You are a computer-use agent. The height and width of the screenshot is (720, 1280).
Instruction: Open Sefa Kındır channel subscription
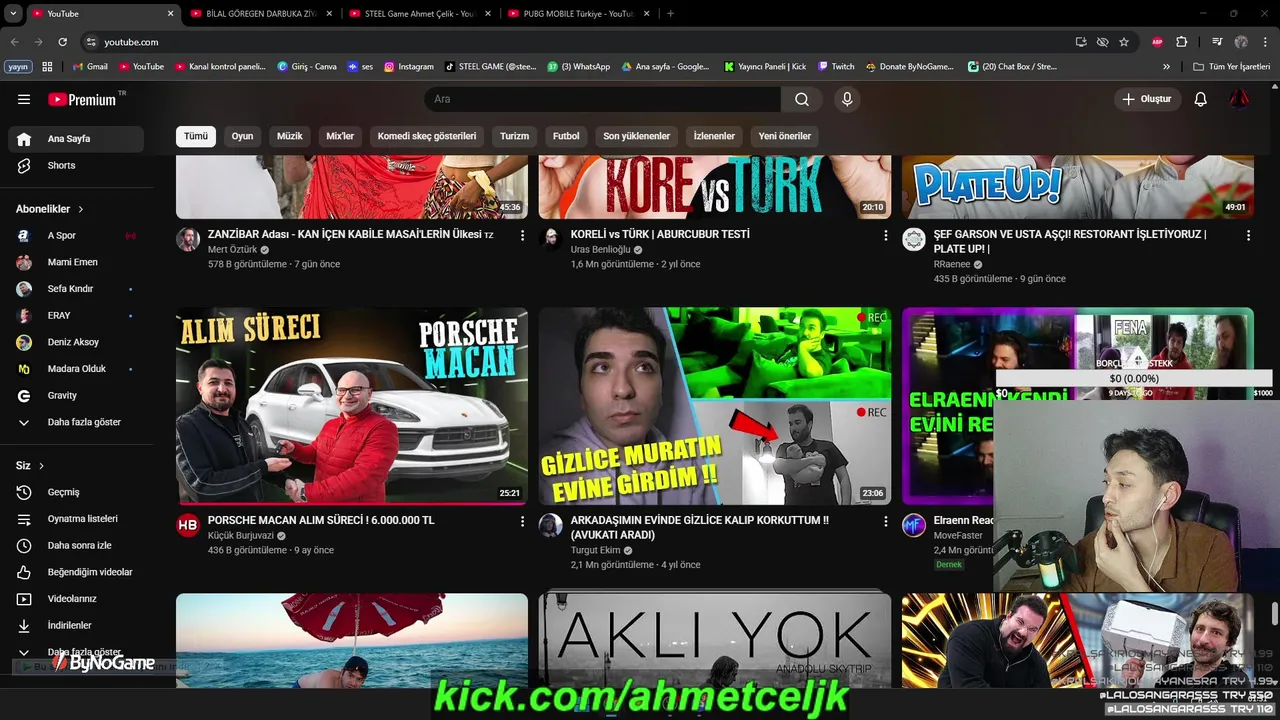[x=77, y=289]
